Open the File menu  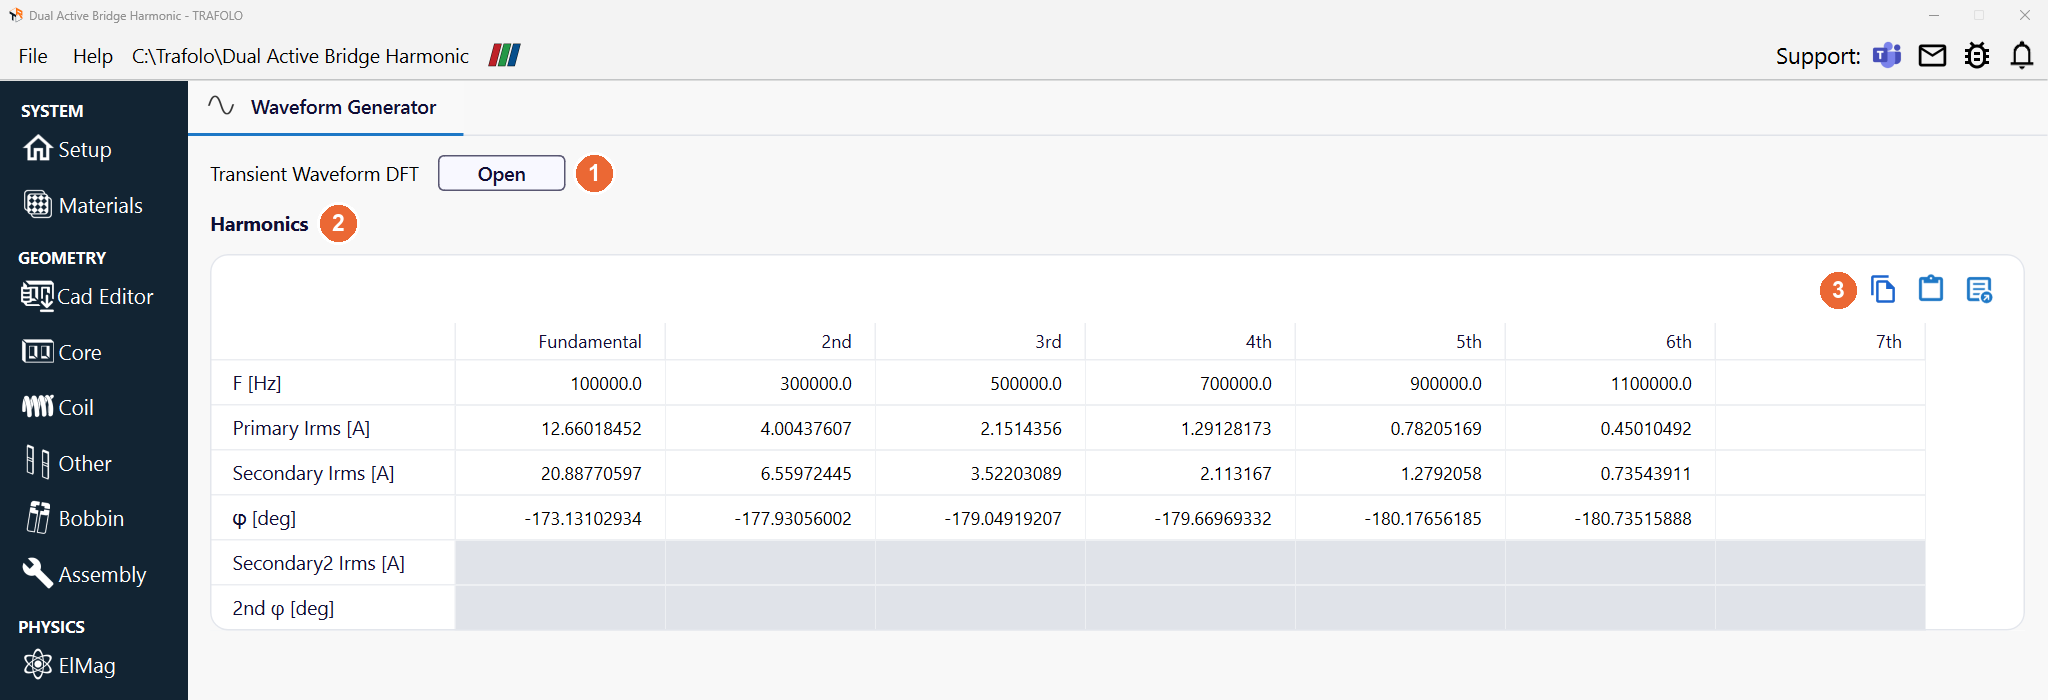point(33,56)
